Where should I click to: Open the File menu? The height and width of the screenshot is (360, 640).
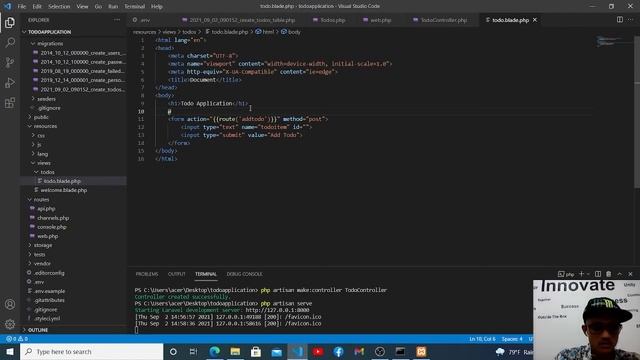point(22,7)
